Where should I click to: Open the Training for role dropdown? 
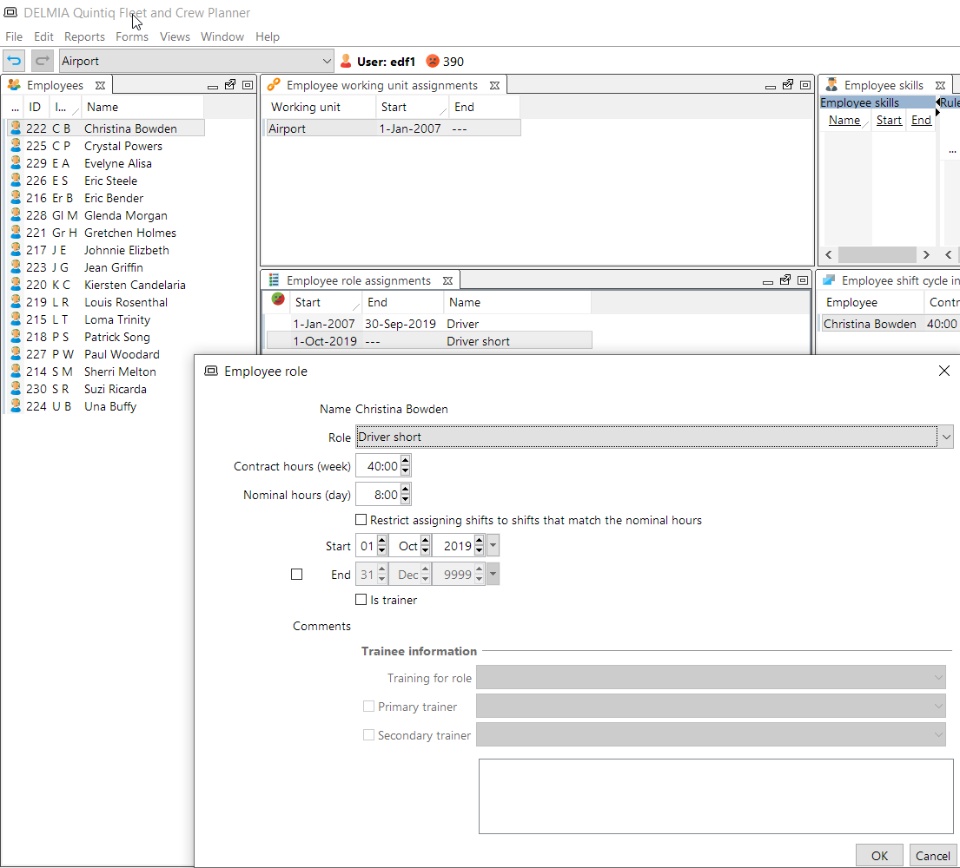938,678
